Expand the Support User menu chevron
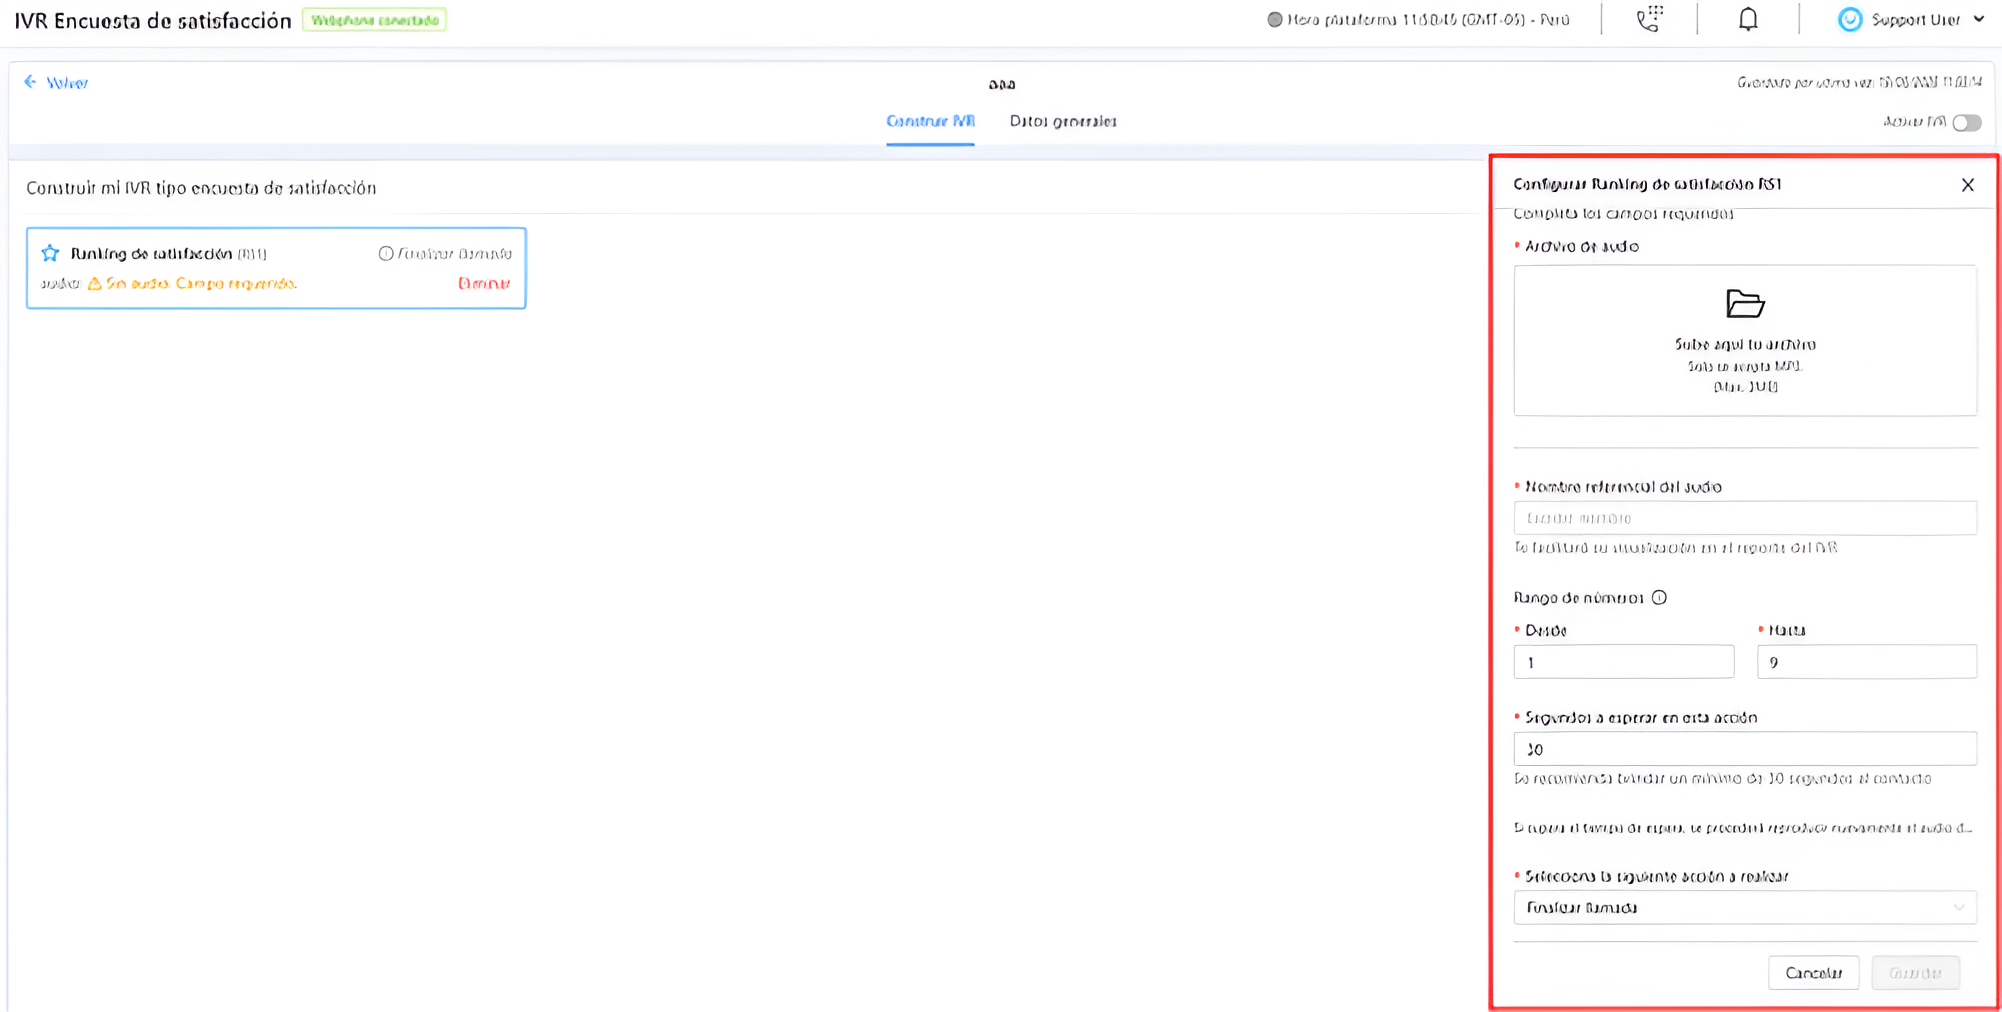 point(1979,19)
